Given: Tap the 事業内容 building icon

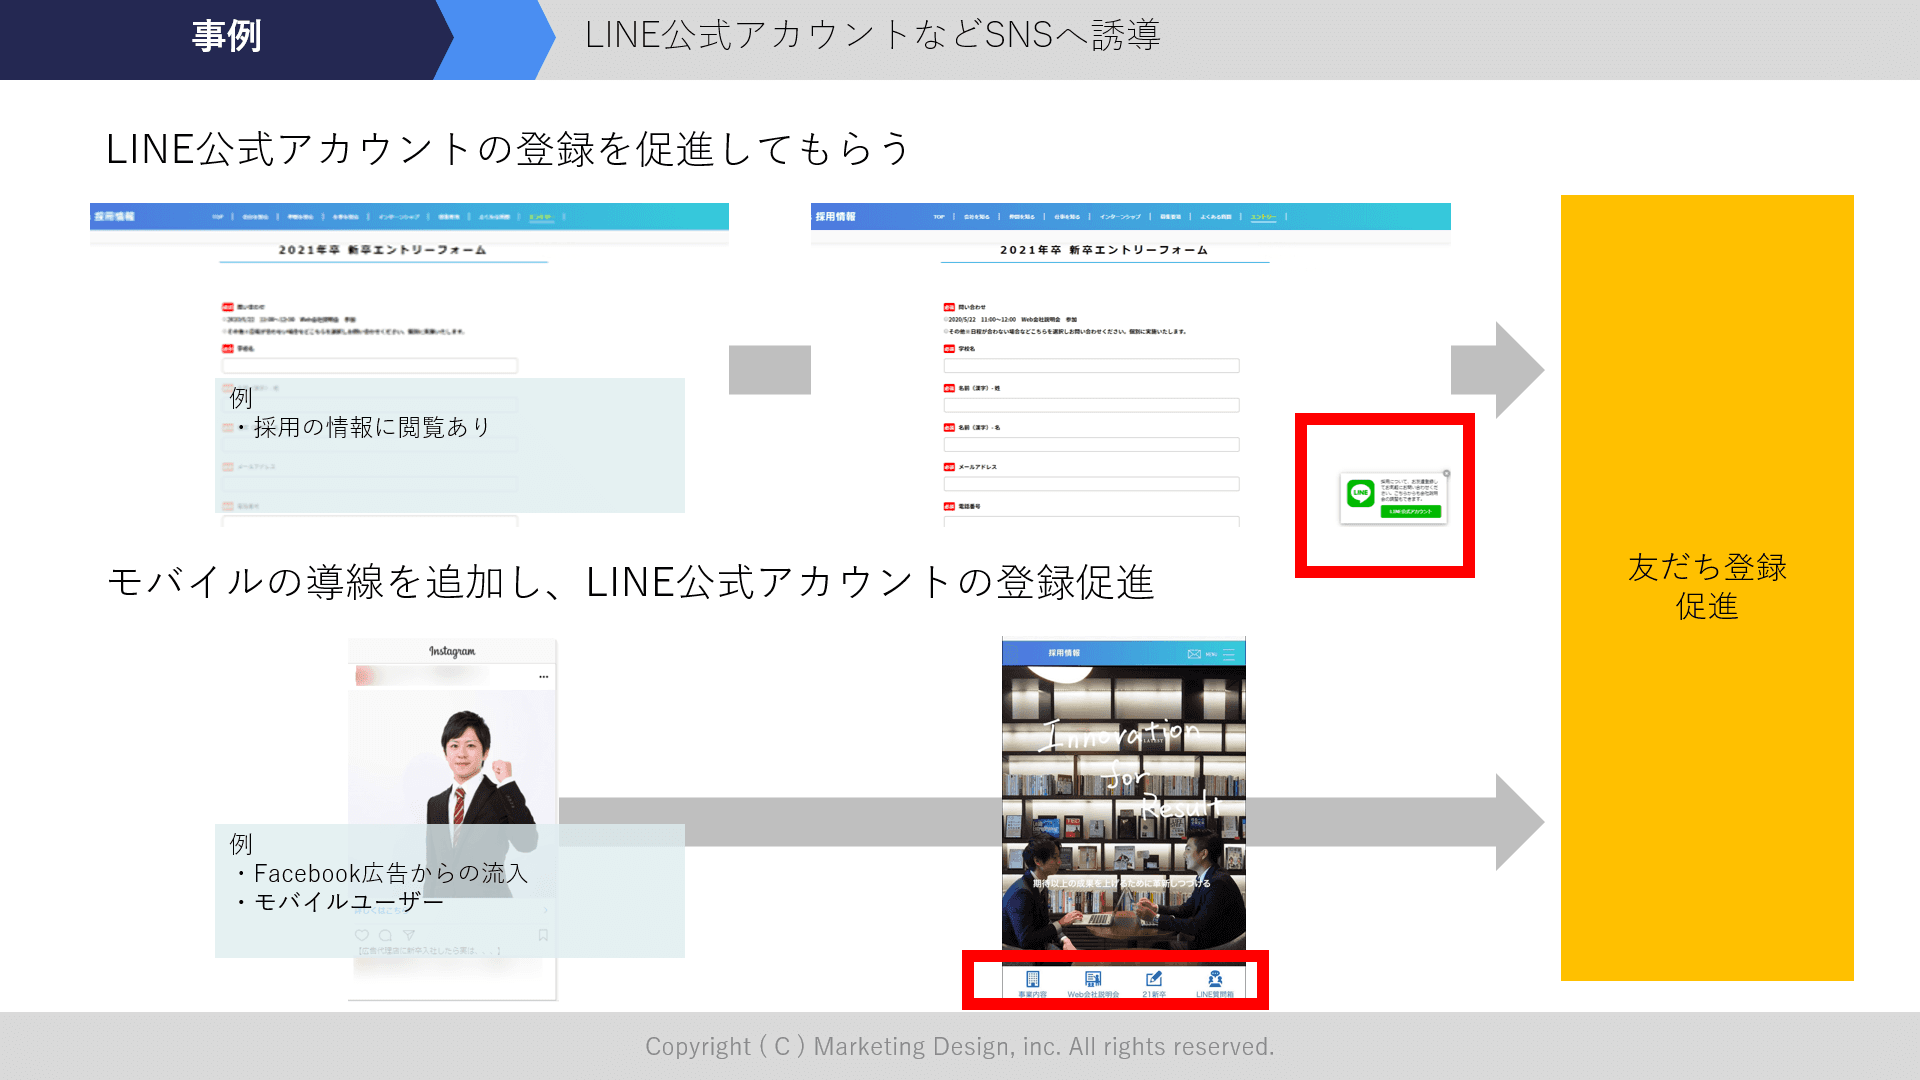Looking at the screenshot, I should tap(1032, 980).
